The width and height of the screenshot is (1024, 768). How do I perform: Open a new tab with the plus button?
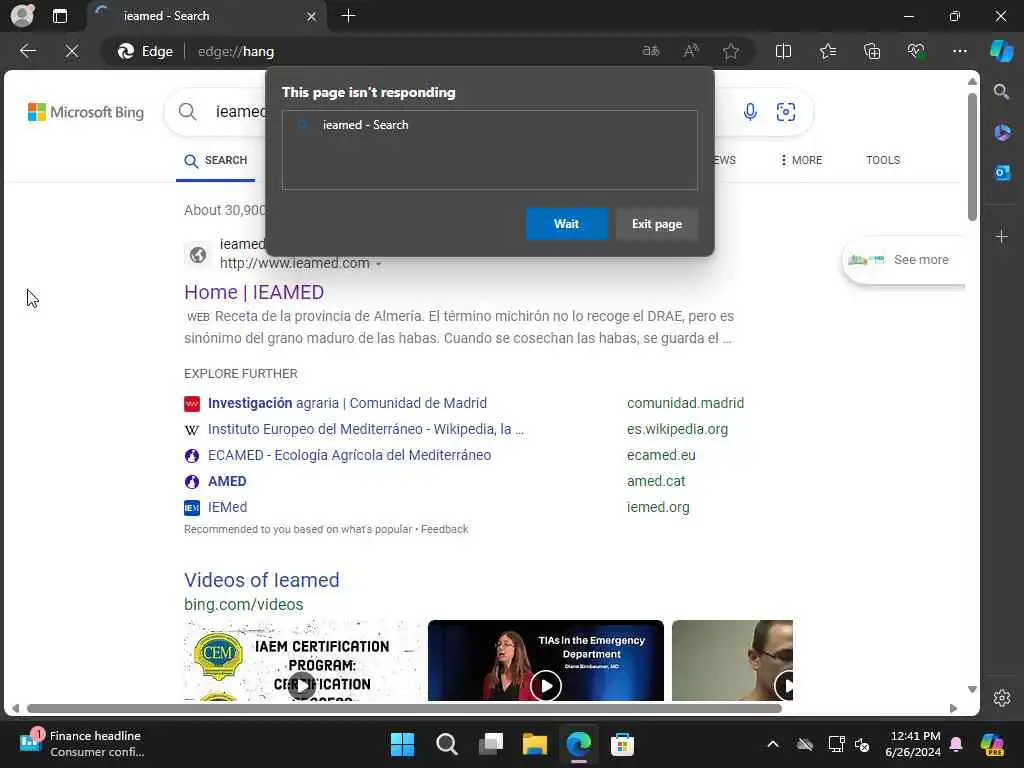(x=348, y=16)
